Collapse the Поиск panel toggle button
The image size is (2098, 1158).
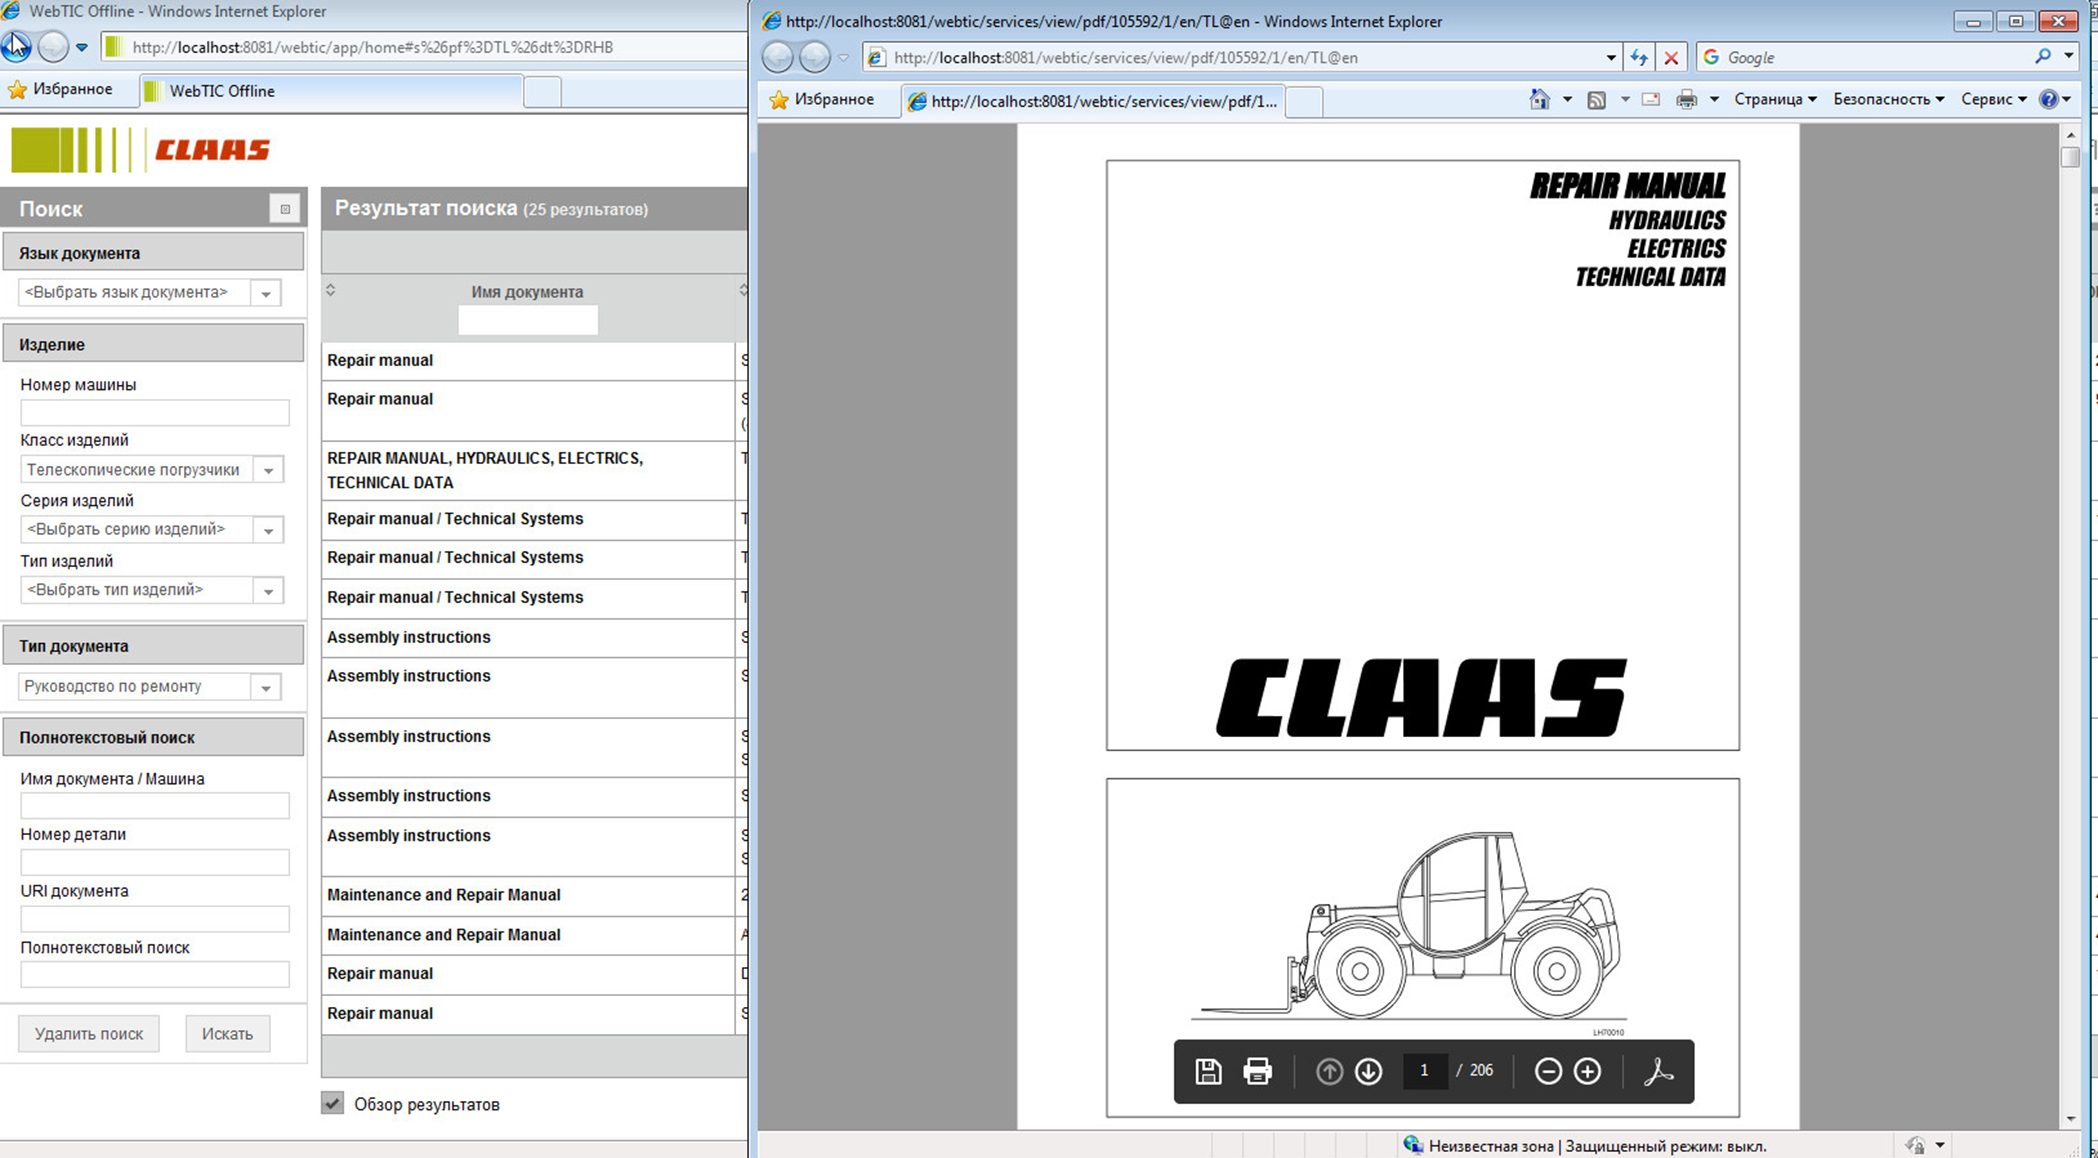[285, 209]
